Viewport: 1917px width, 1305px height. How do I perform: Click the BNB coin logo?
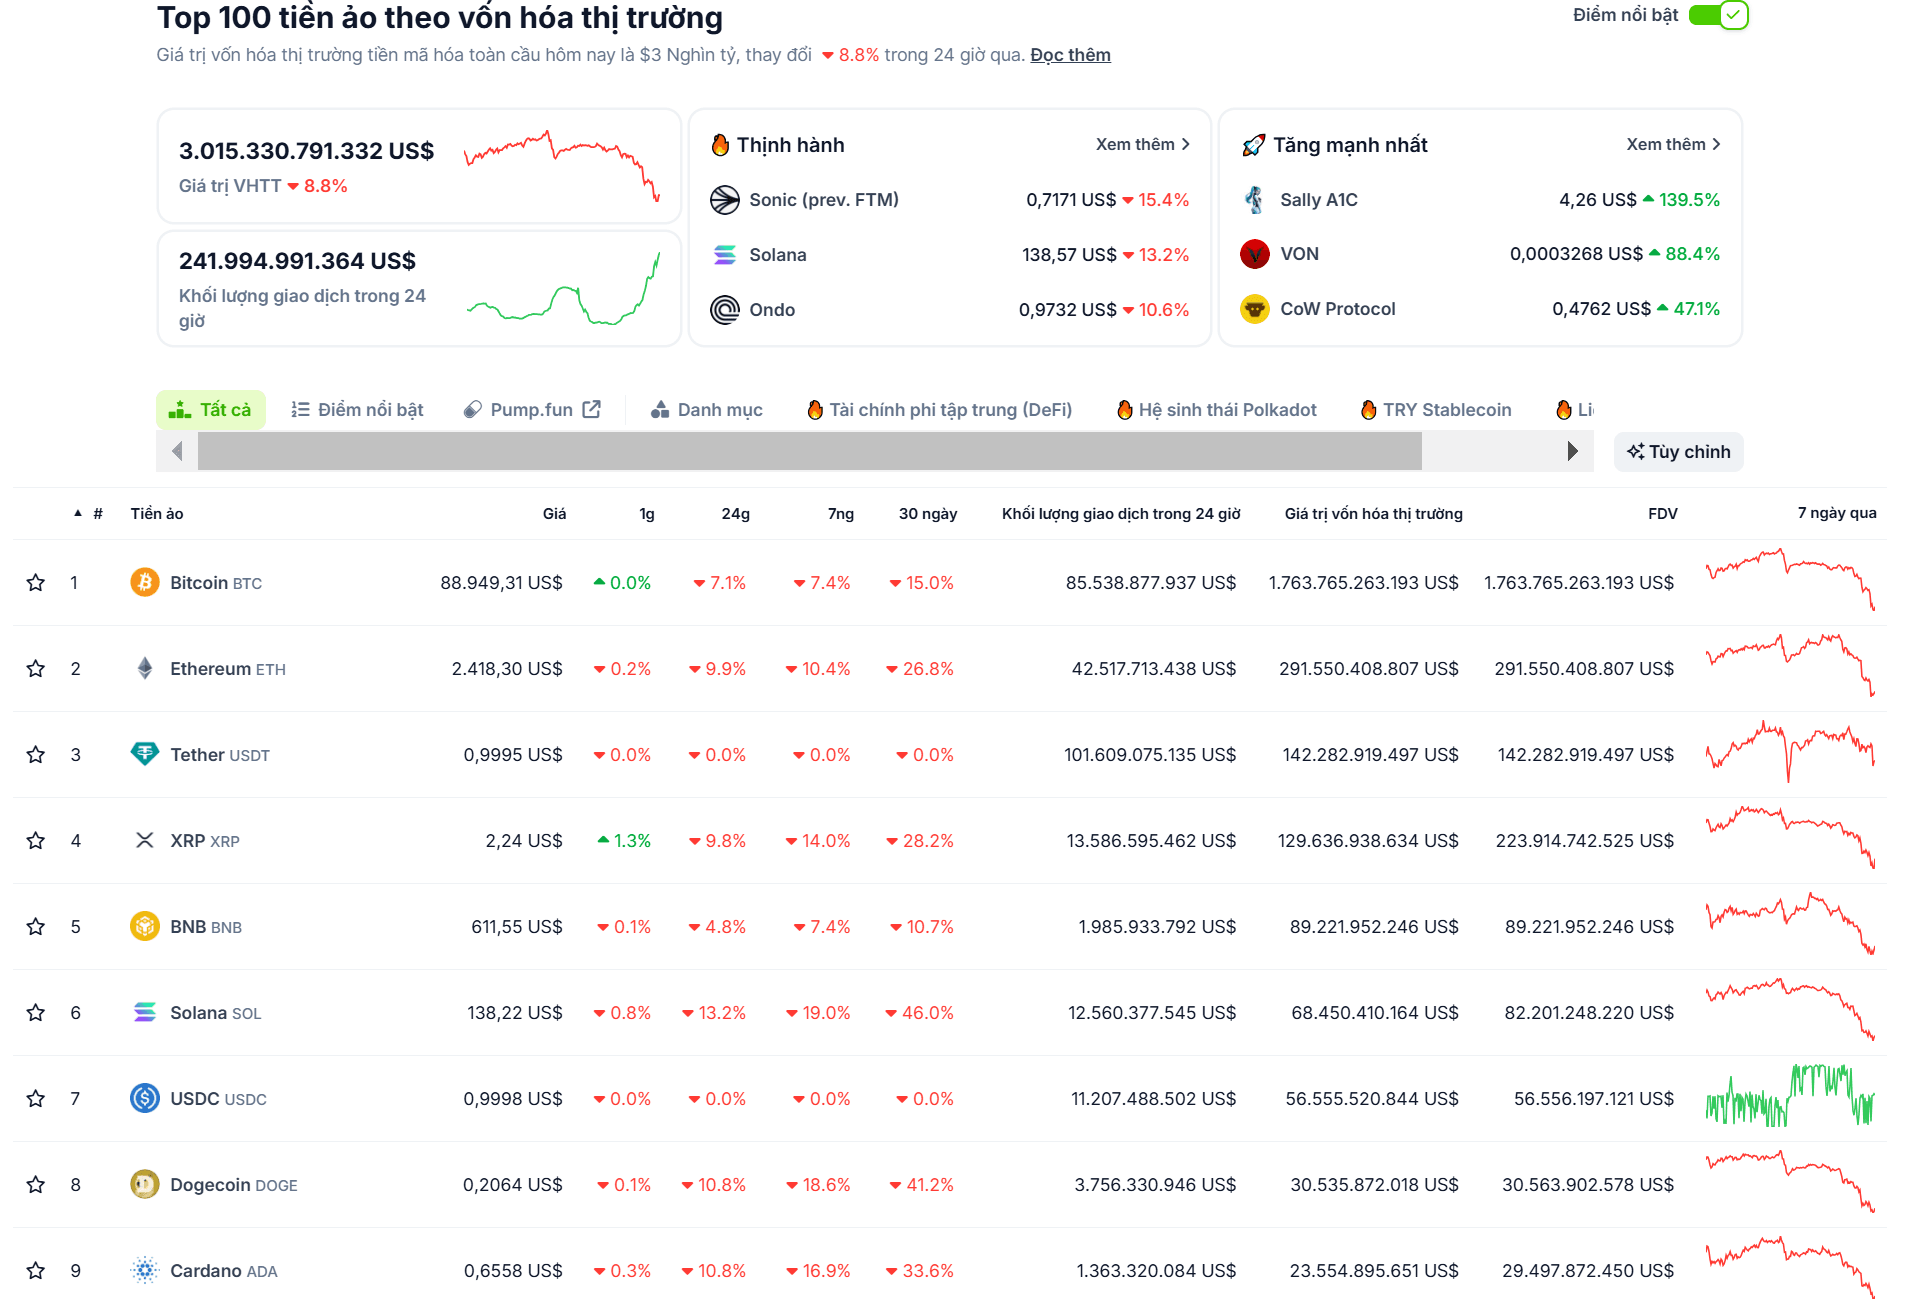pyautogui.click(x=145, y=926)
